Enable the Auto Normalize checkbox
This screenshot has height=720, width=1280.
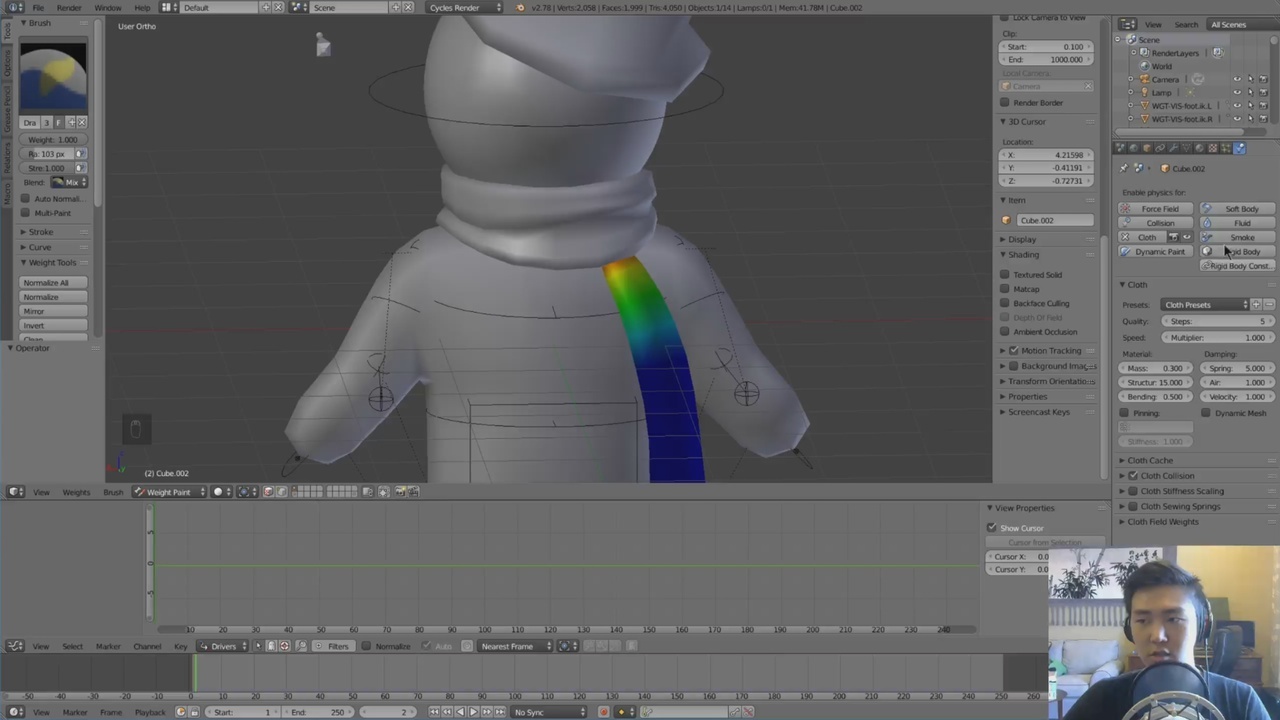click(x=26, y=198)
